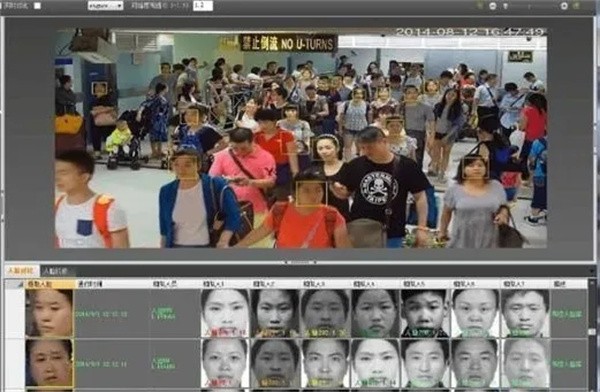
Task: Select the first candidate match photo in row one
Action: pos(225,313)
